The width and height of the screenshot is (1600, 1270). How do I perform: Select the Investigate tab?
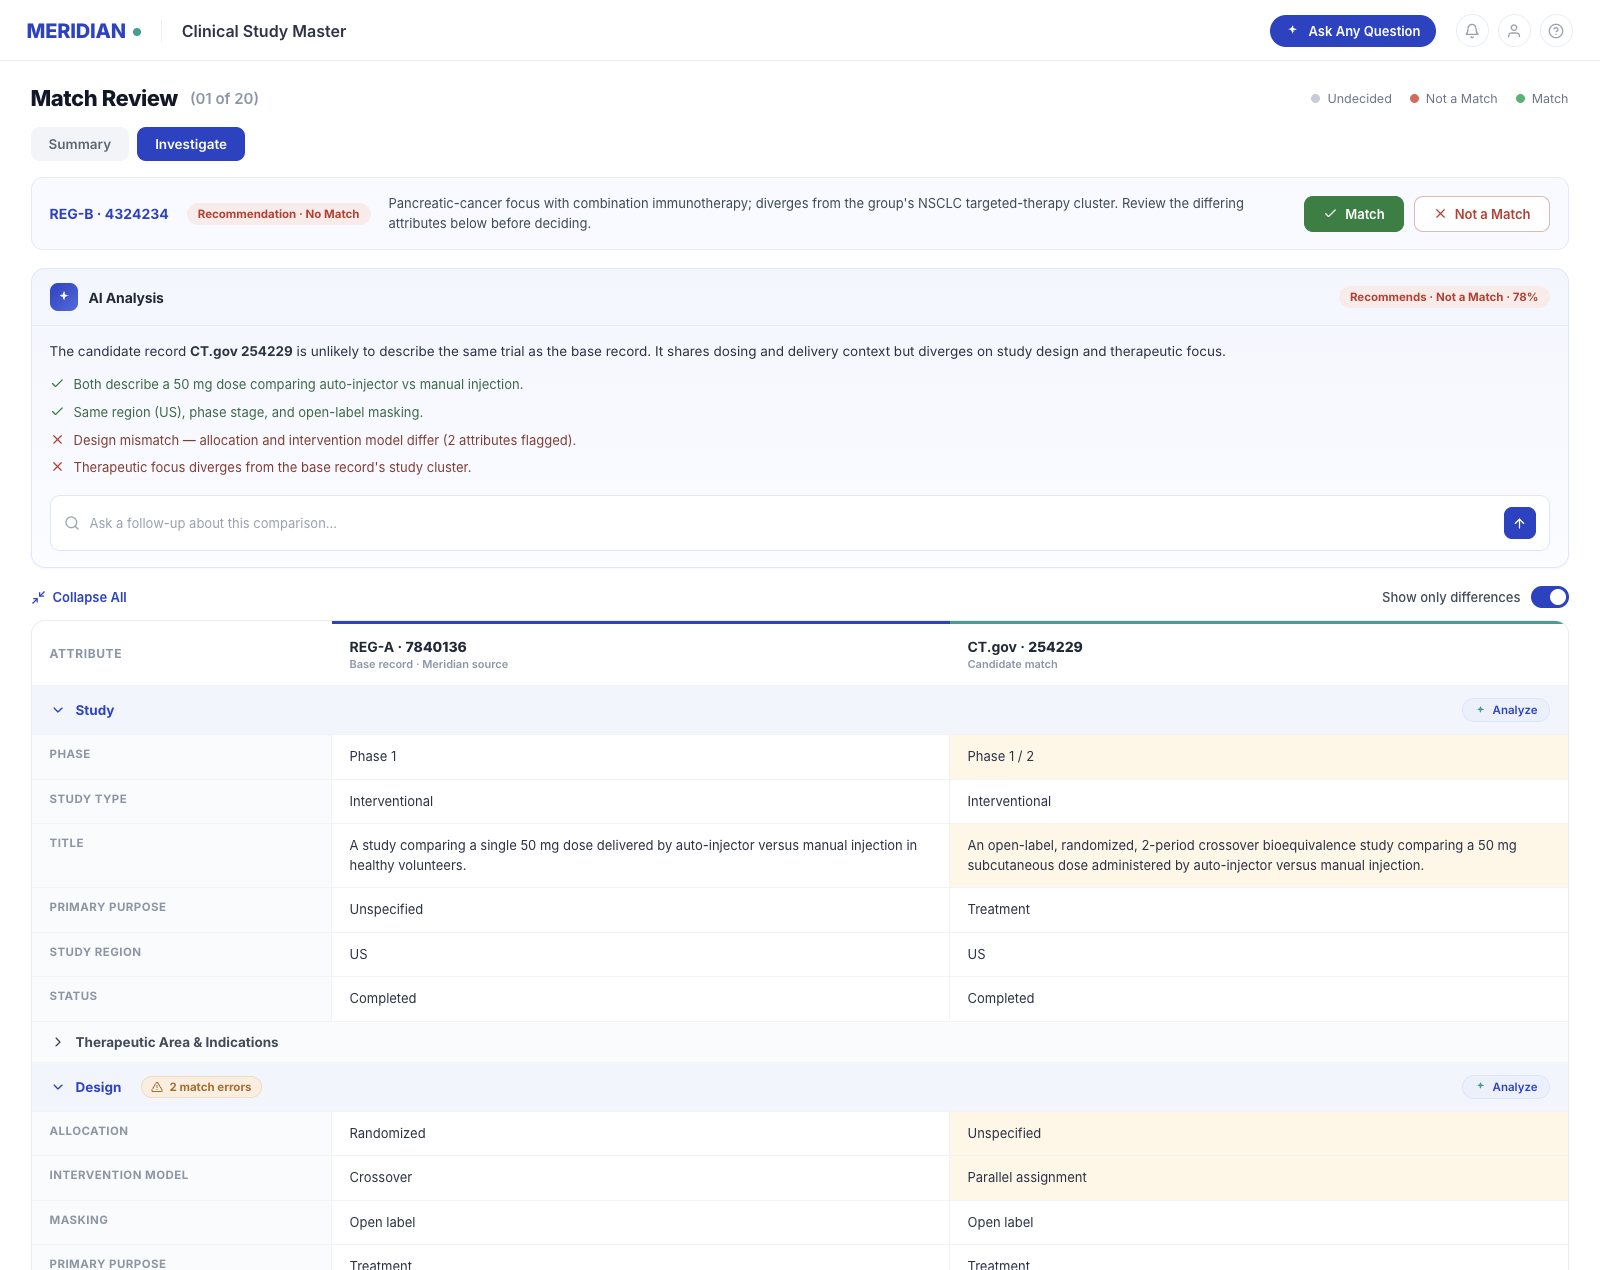pos(191,144)
